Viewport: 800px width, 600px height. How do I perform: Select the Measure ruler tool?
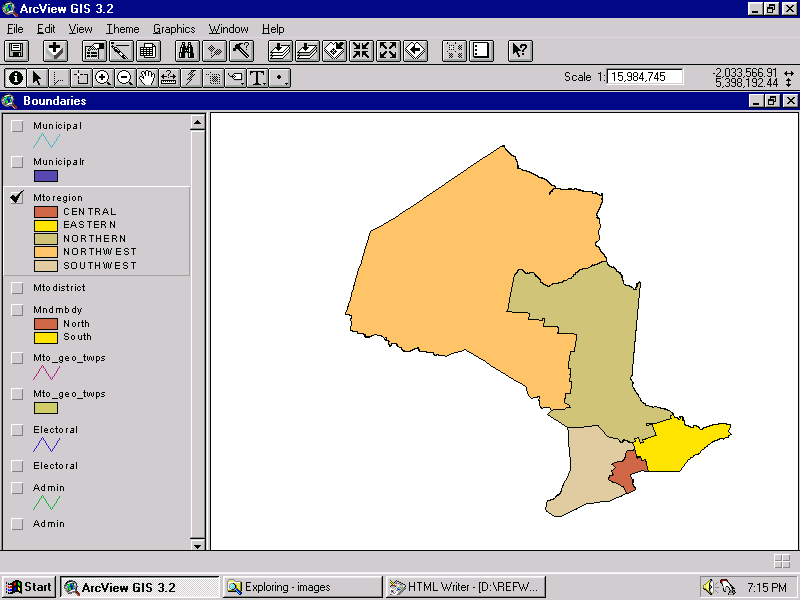(x=169, y=78)
